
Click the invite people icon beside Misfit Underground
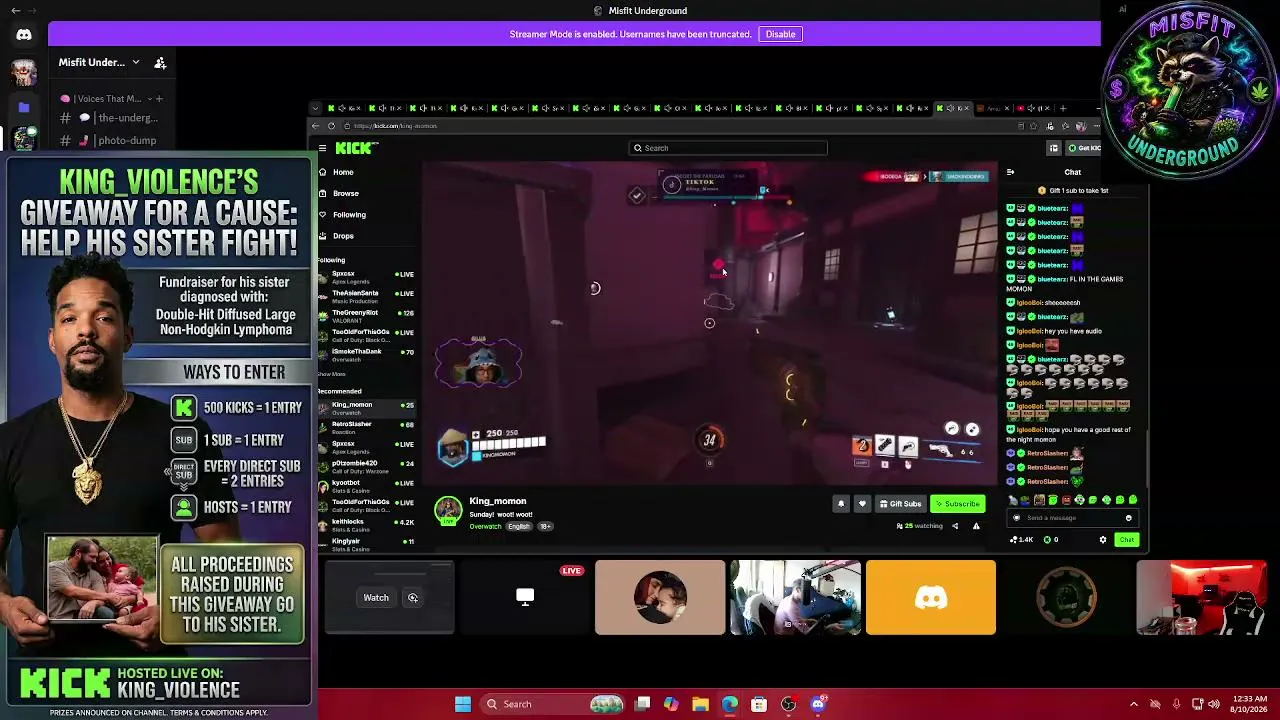pos(160,62)
